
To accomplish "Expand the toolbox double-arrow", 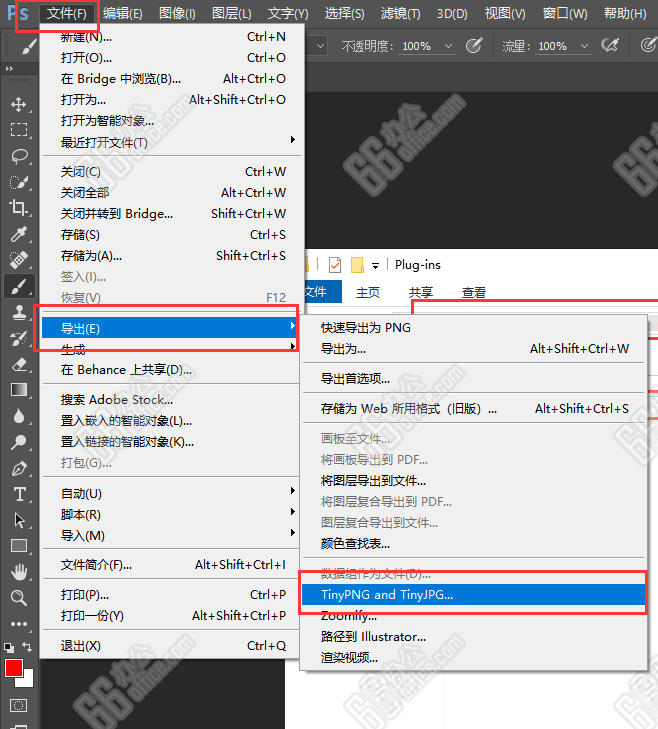I will [9, 69].
